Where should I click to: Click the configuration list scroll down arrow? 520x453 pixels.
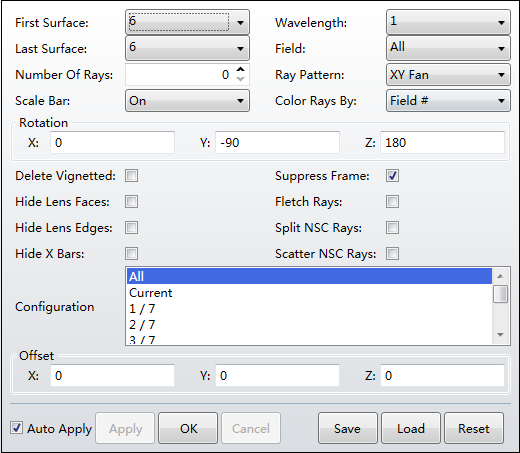[x=500, y=335]
